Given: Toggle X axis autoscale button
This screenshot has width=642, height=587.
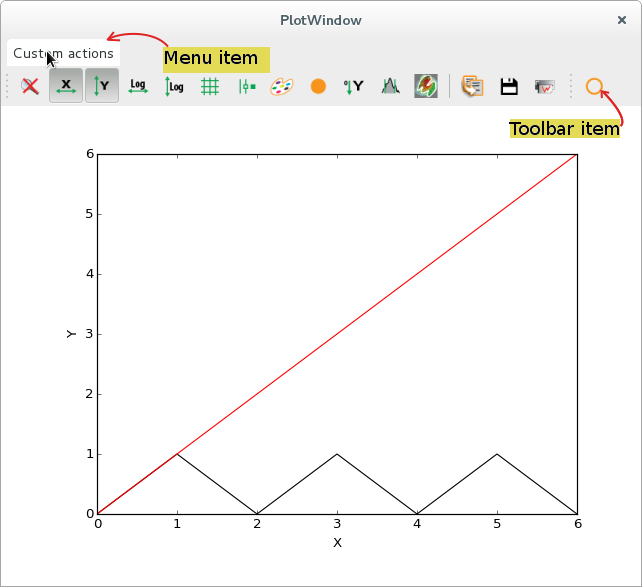Looking at the screenshot, I should [x=66, y=87].
